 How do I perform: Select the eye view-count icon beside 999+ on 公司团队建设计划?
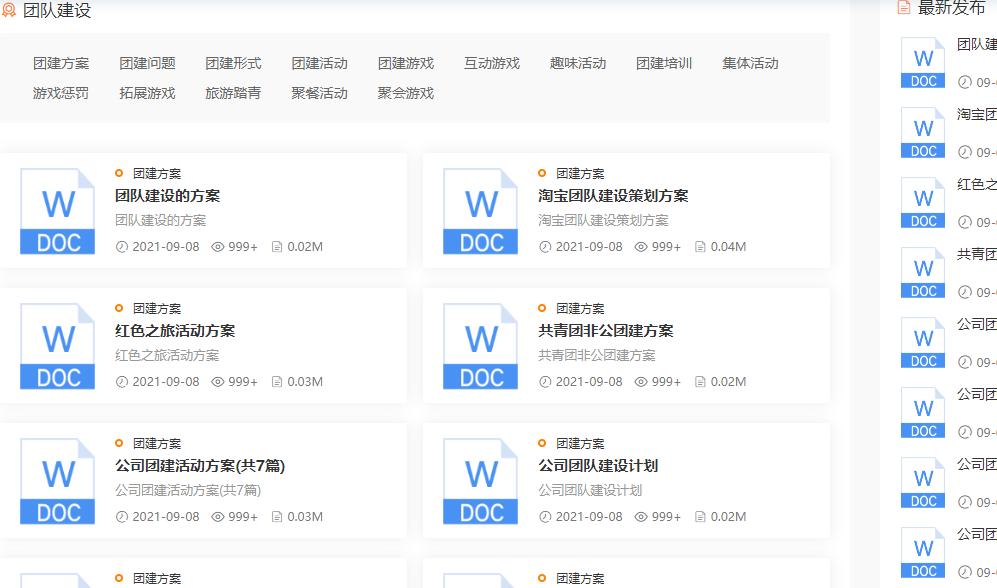(x=640, y=517)
